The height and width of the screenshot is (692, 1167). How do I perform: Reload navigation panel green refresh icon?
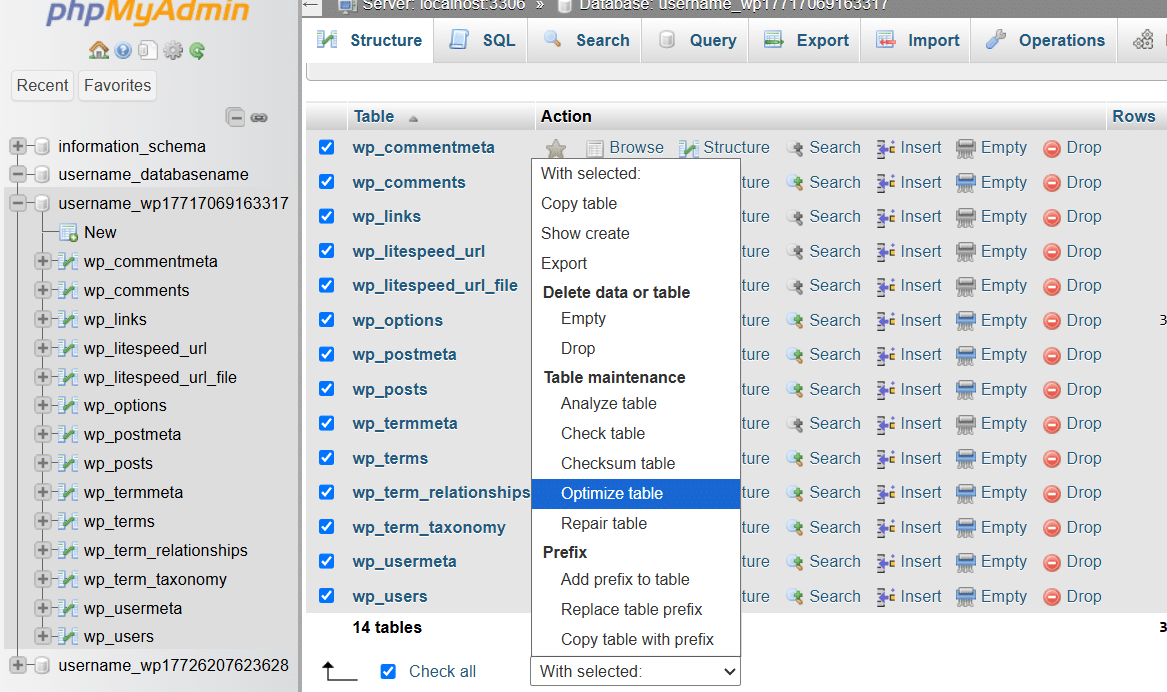197,51
